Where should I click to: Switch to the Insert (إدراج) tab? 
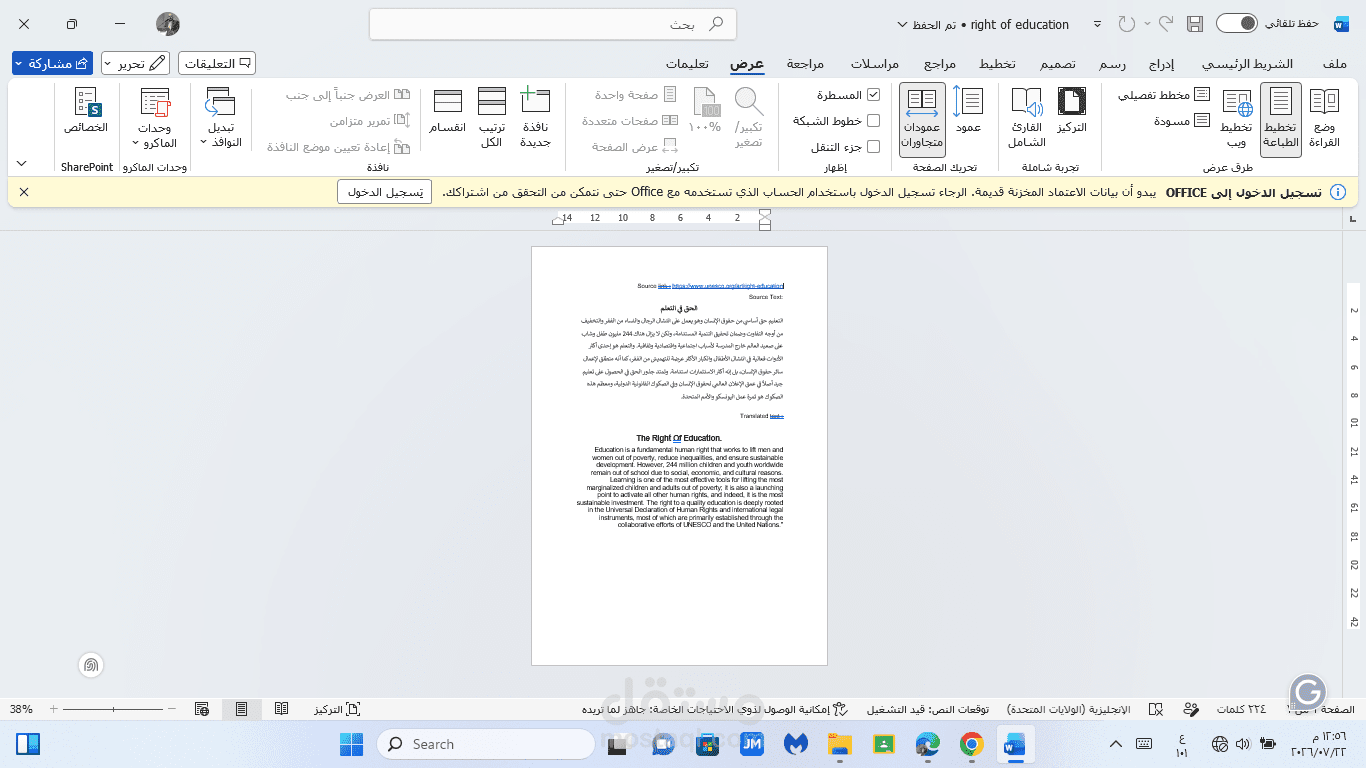click(x=1160, y=64)
